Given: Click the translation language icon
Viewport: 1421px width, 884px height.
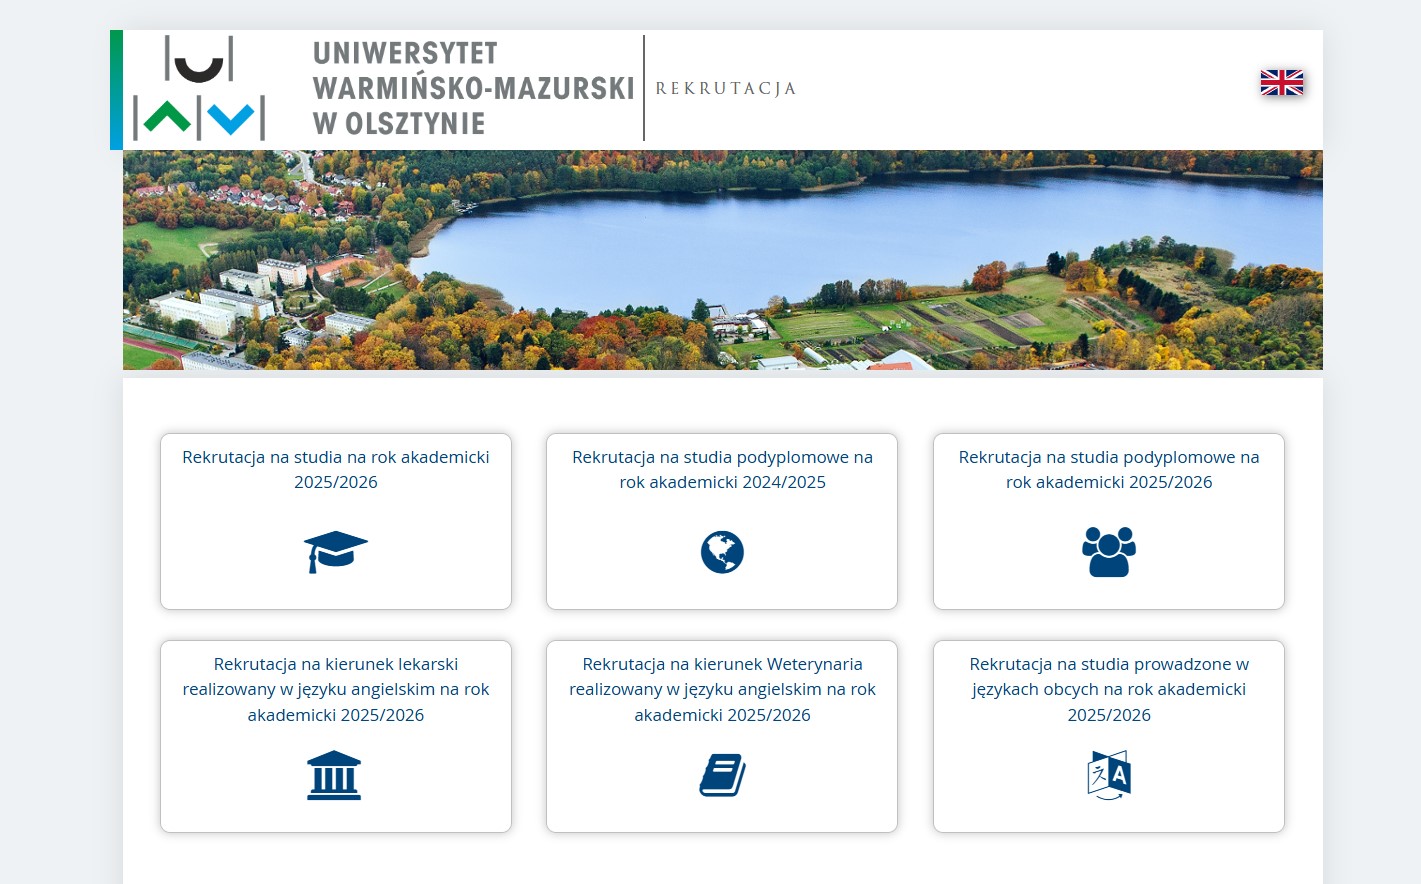Looking at the screenshot, I should 1109,775.
